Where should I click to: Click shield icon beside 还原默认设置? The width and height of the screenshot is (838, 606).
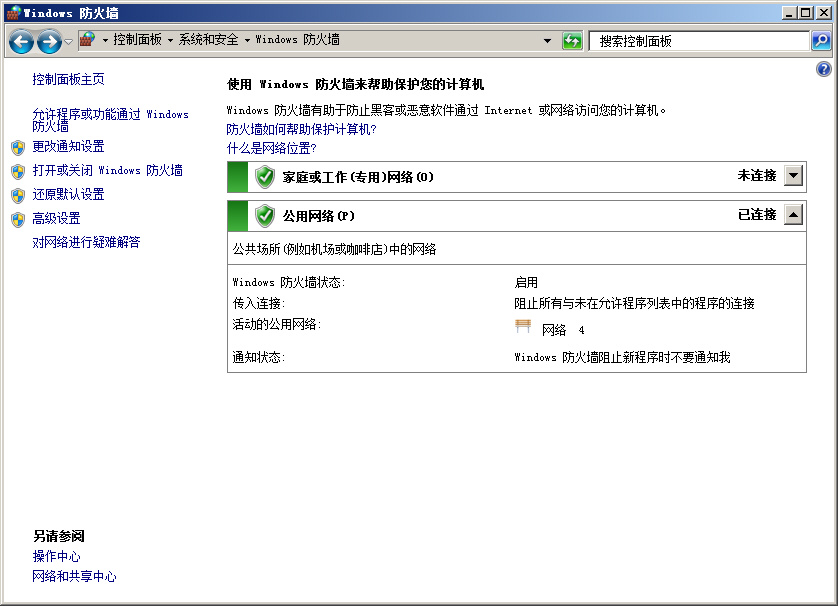18,196
